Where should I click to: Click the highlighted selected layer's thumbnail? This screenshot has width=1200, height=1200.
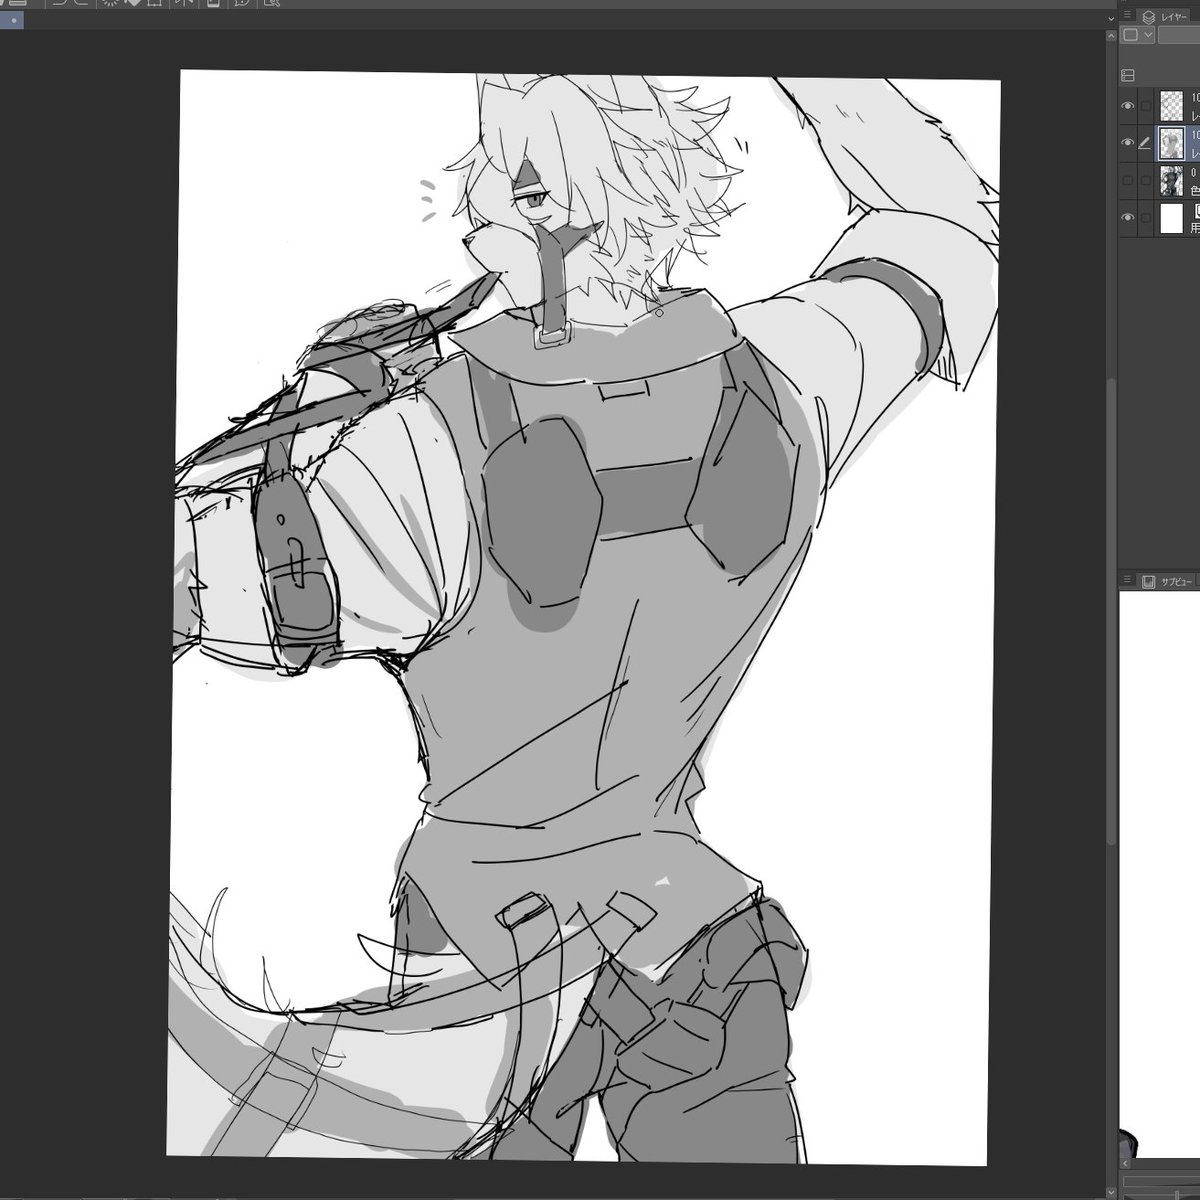(x=1171, y=144)
